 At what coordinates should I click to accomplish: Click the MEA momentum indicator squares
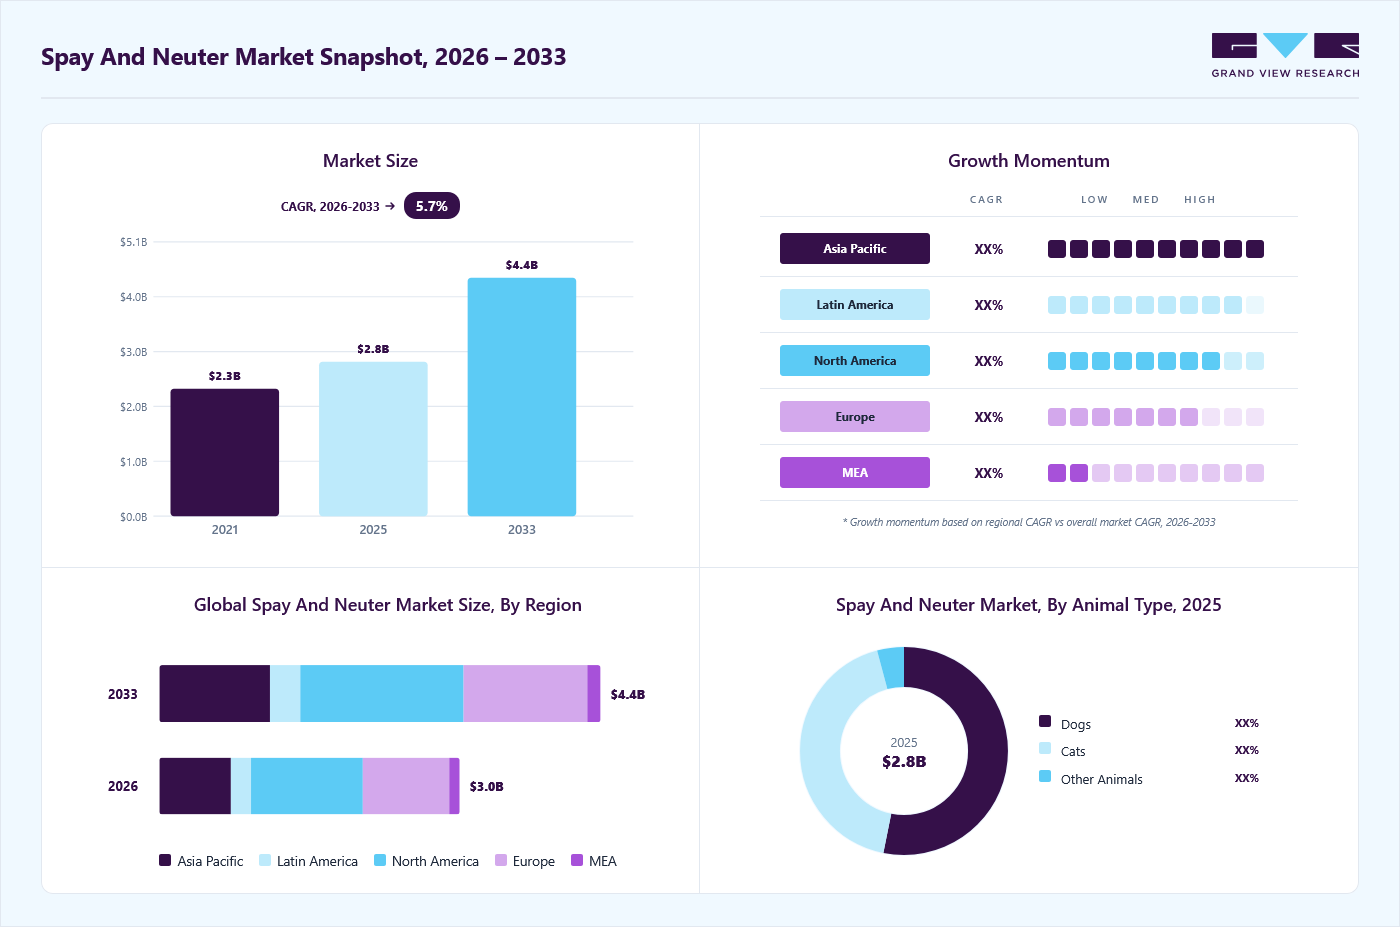tap(1156, 473)
